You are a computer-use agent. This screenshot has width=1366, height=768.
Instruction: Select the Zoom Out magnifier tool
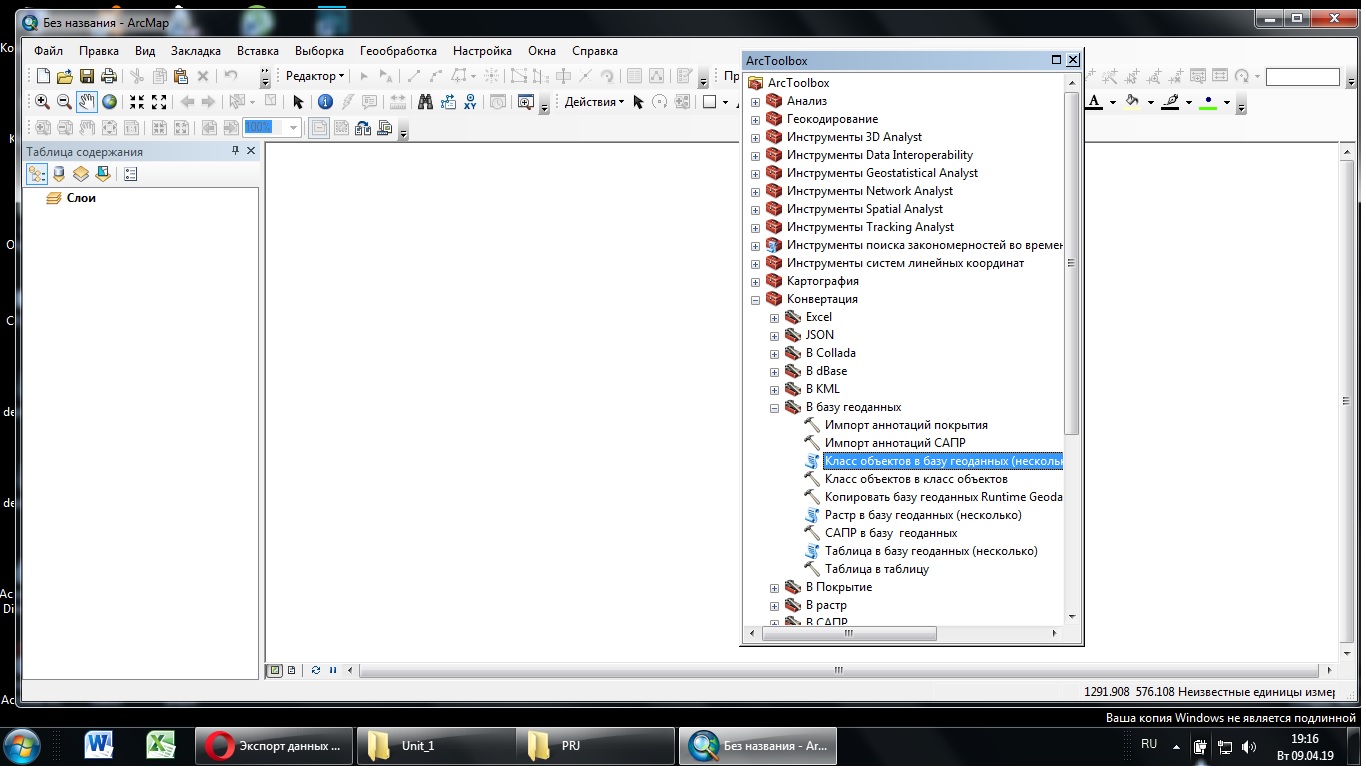click(64, 102)
